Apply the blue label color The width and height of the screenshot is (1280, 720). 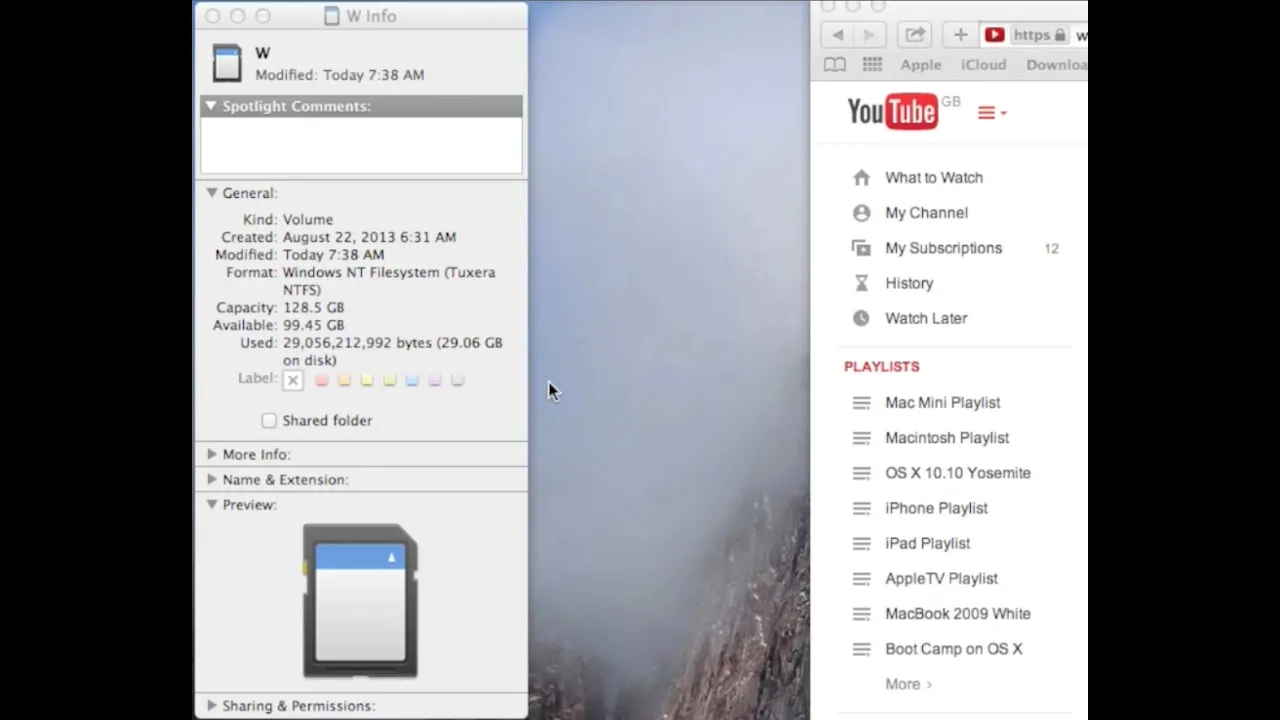[412, 380]
